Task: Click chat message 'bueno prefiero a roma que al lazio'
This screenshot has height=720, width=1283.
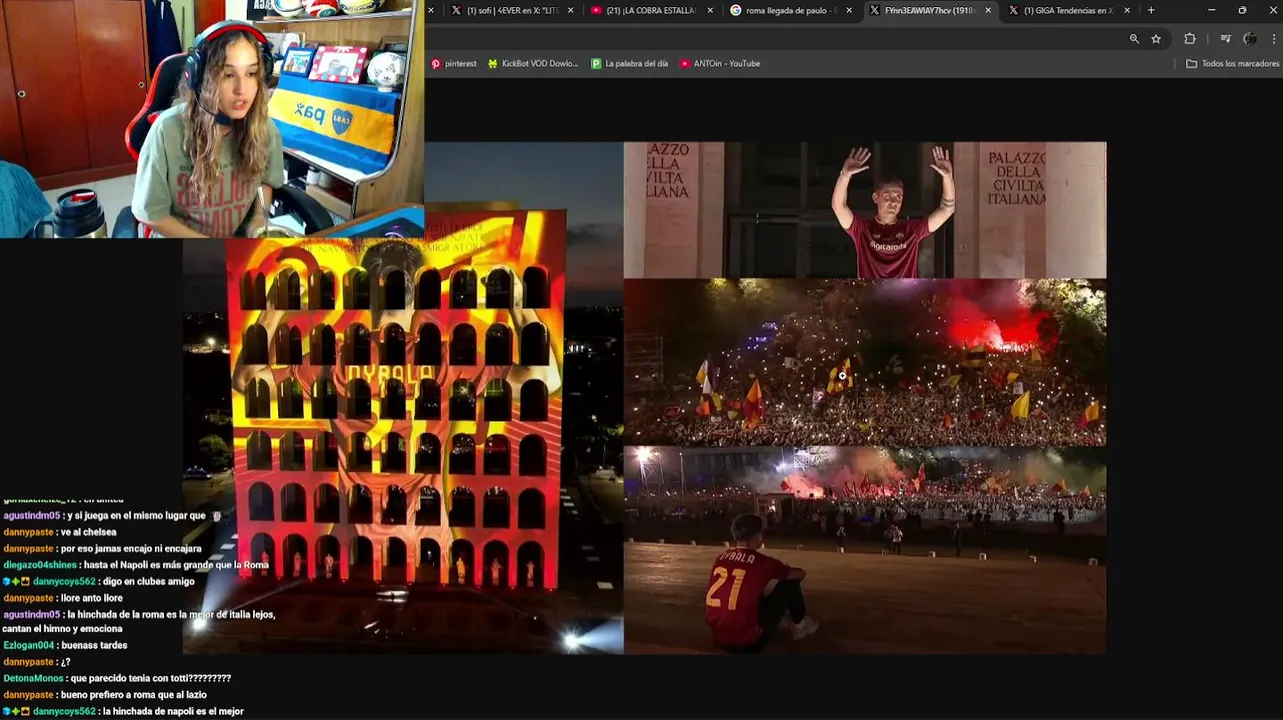Action: [134, 695]
